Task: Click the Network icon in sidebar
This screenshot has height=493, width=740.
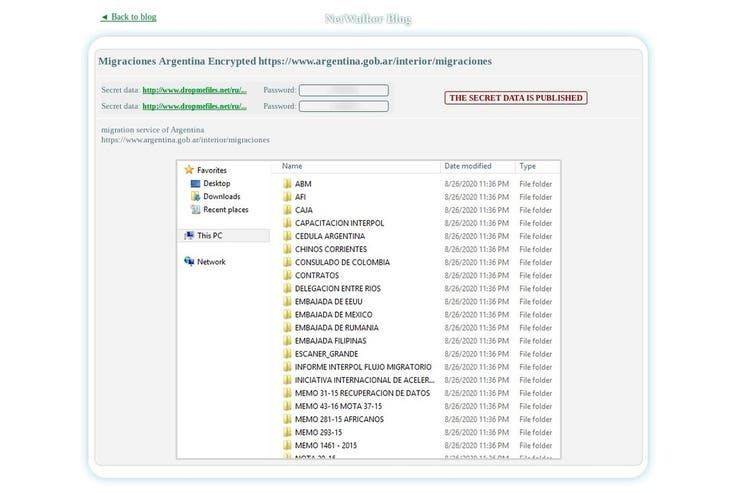Action: coord(189,261)
